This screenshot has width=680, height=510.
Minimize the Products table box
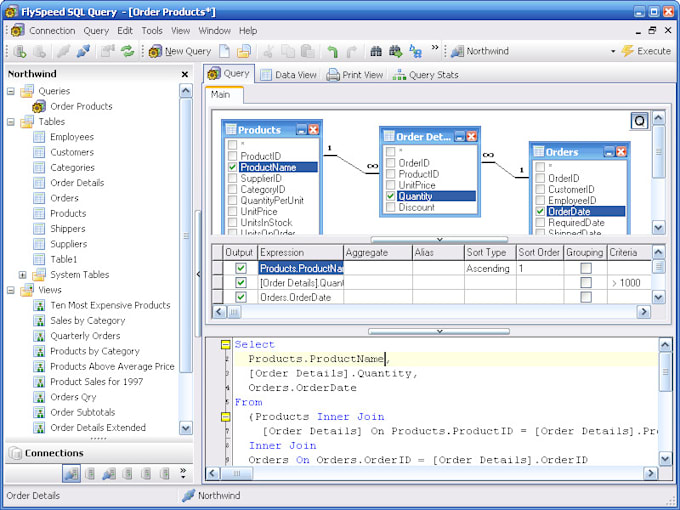coord(301,130)
